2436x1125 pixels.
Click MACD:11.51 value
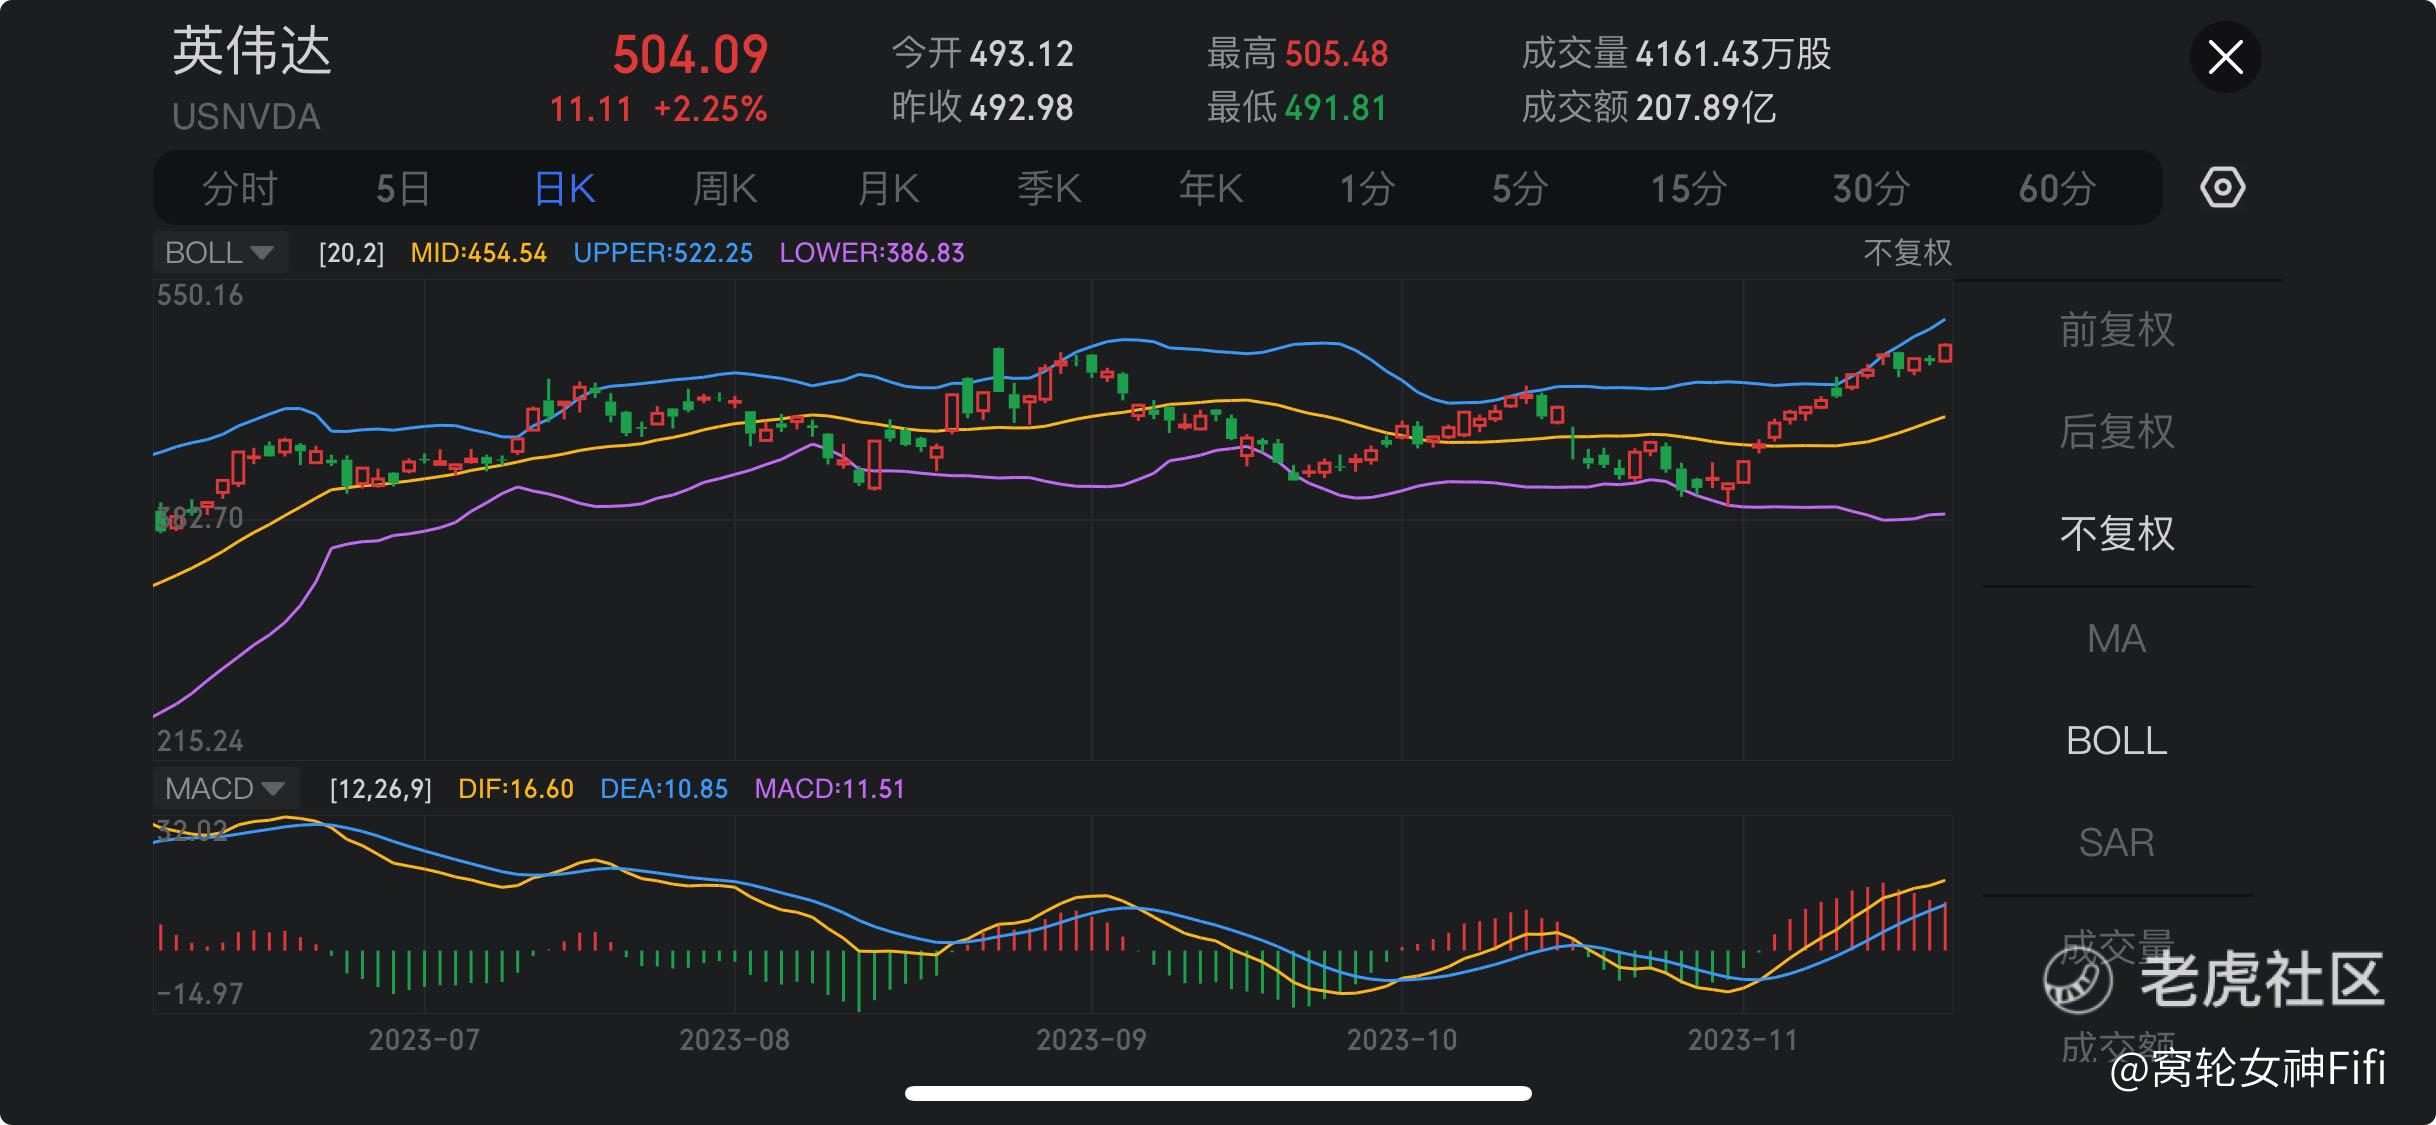pyautogui.click(x=829, y=789)
